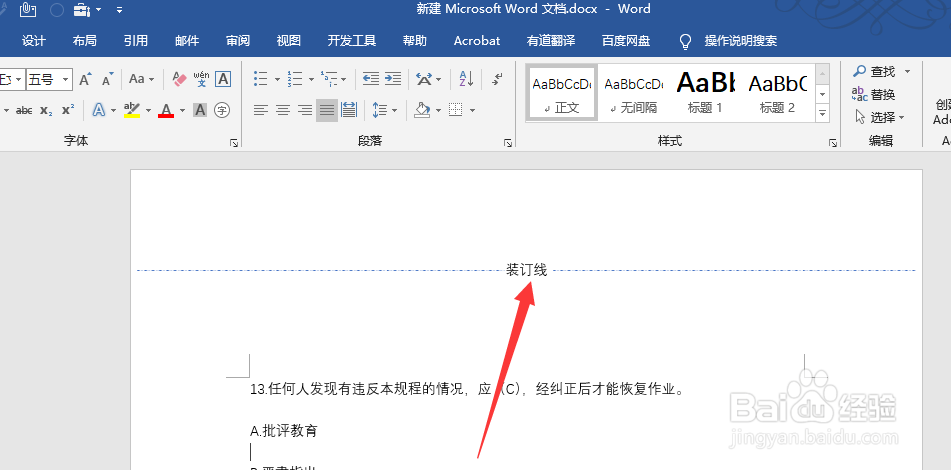The image size is (951, 470).
Task: Sort paragraphs with the A-Z sort icon
Action: (466, 79)
